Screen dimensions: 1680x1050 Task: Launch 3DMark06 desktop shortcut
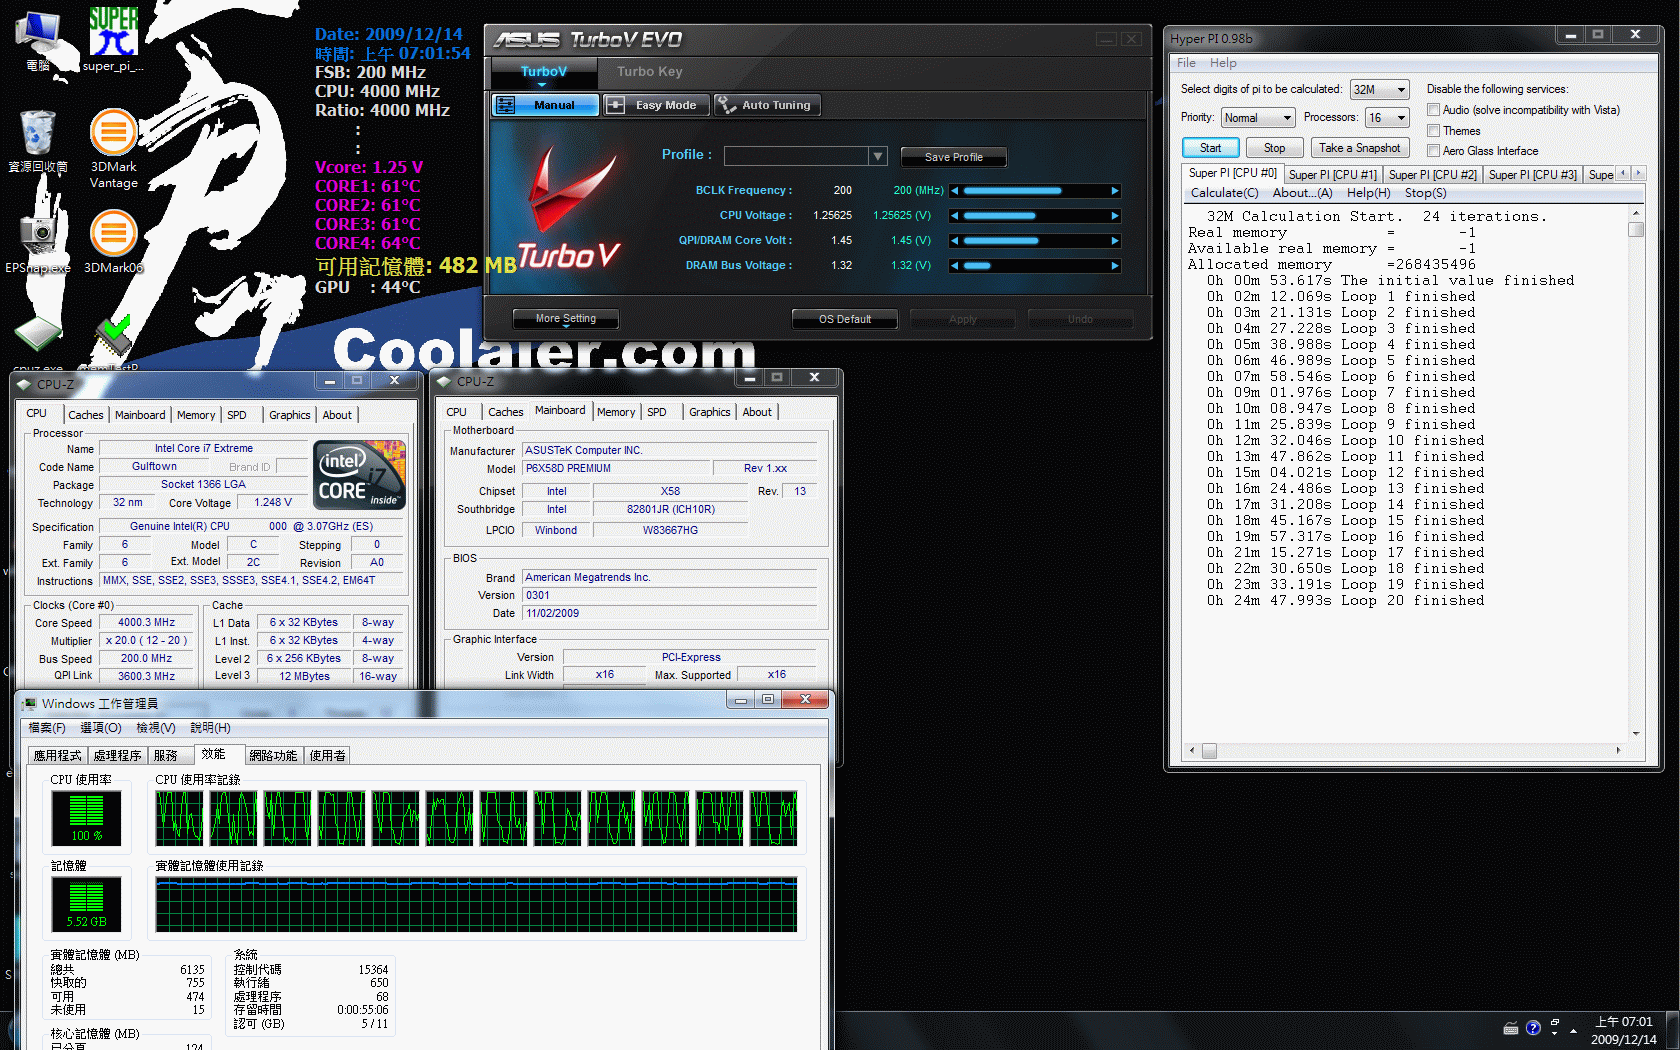pyautogui.click(x=113, y=240)
